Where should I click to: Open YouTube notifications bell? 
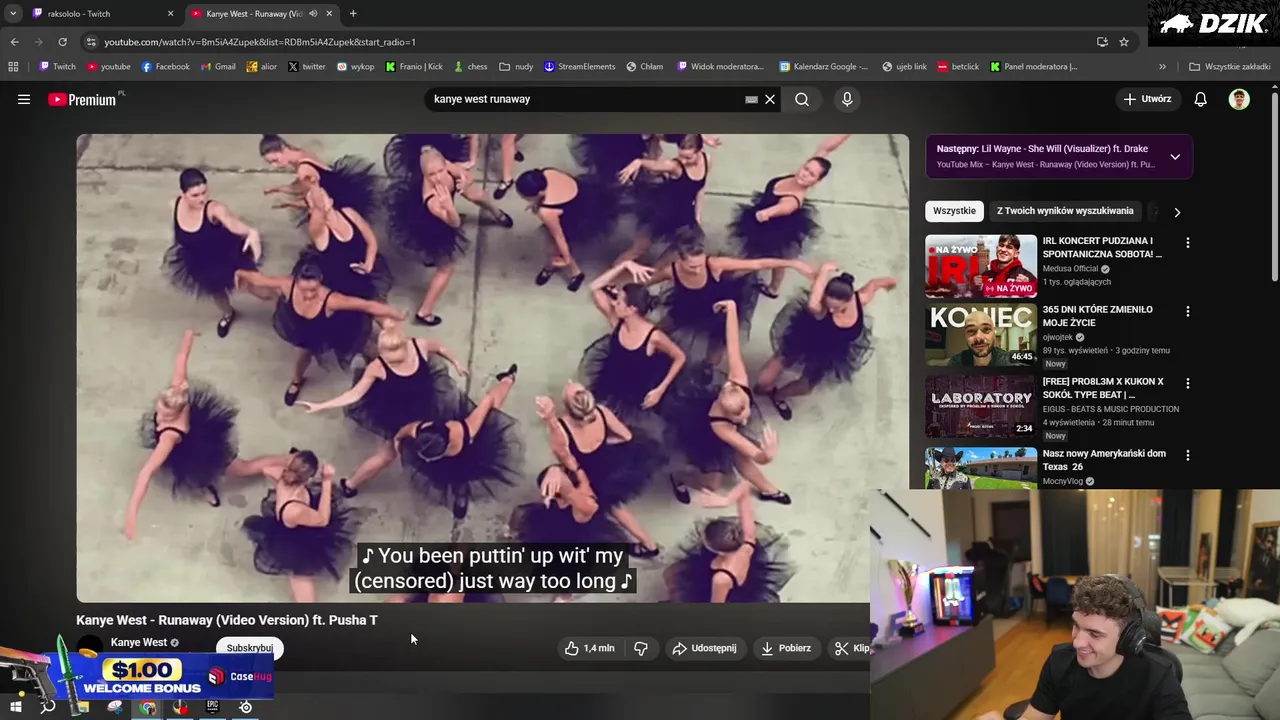(1201, 99)
